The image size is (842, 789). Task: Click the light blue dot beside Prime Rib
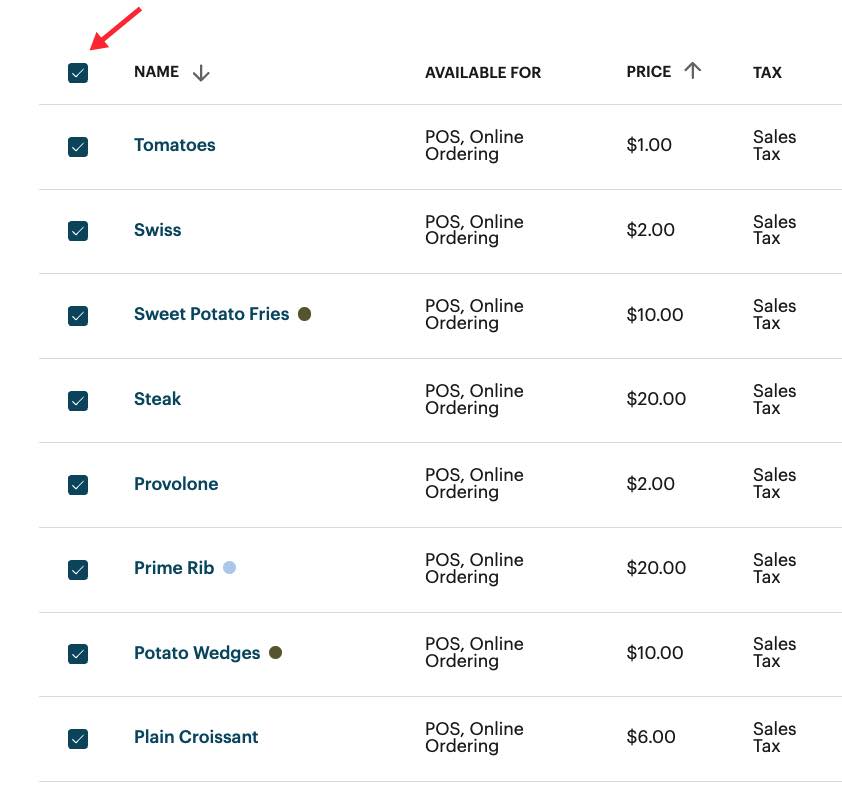coord(229,568)
